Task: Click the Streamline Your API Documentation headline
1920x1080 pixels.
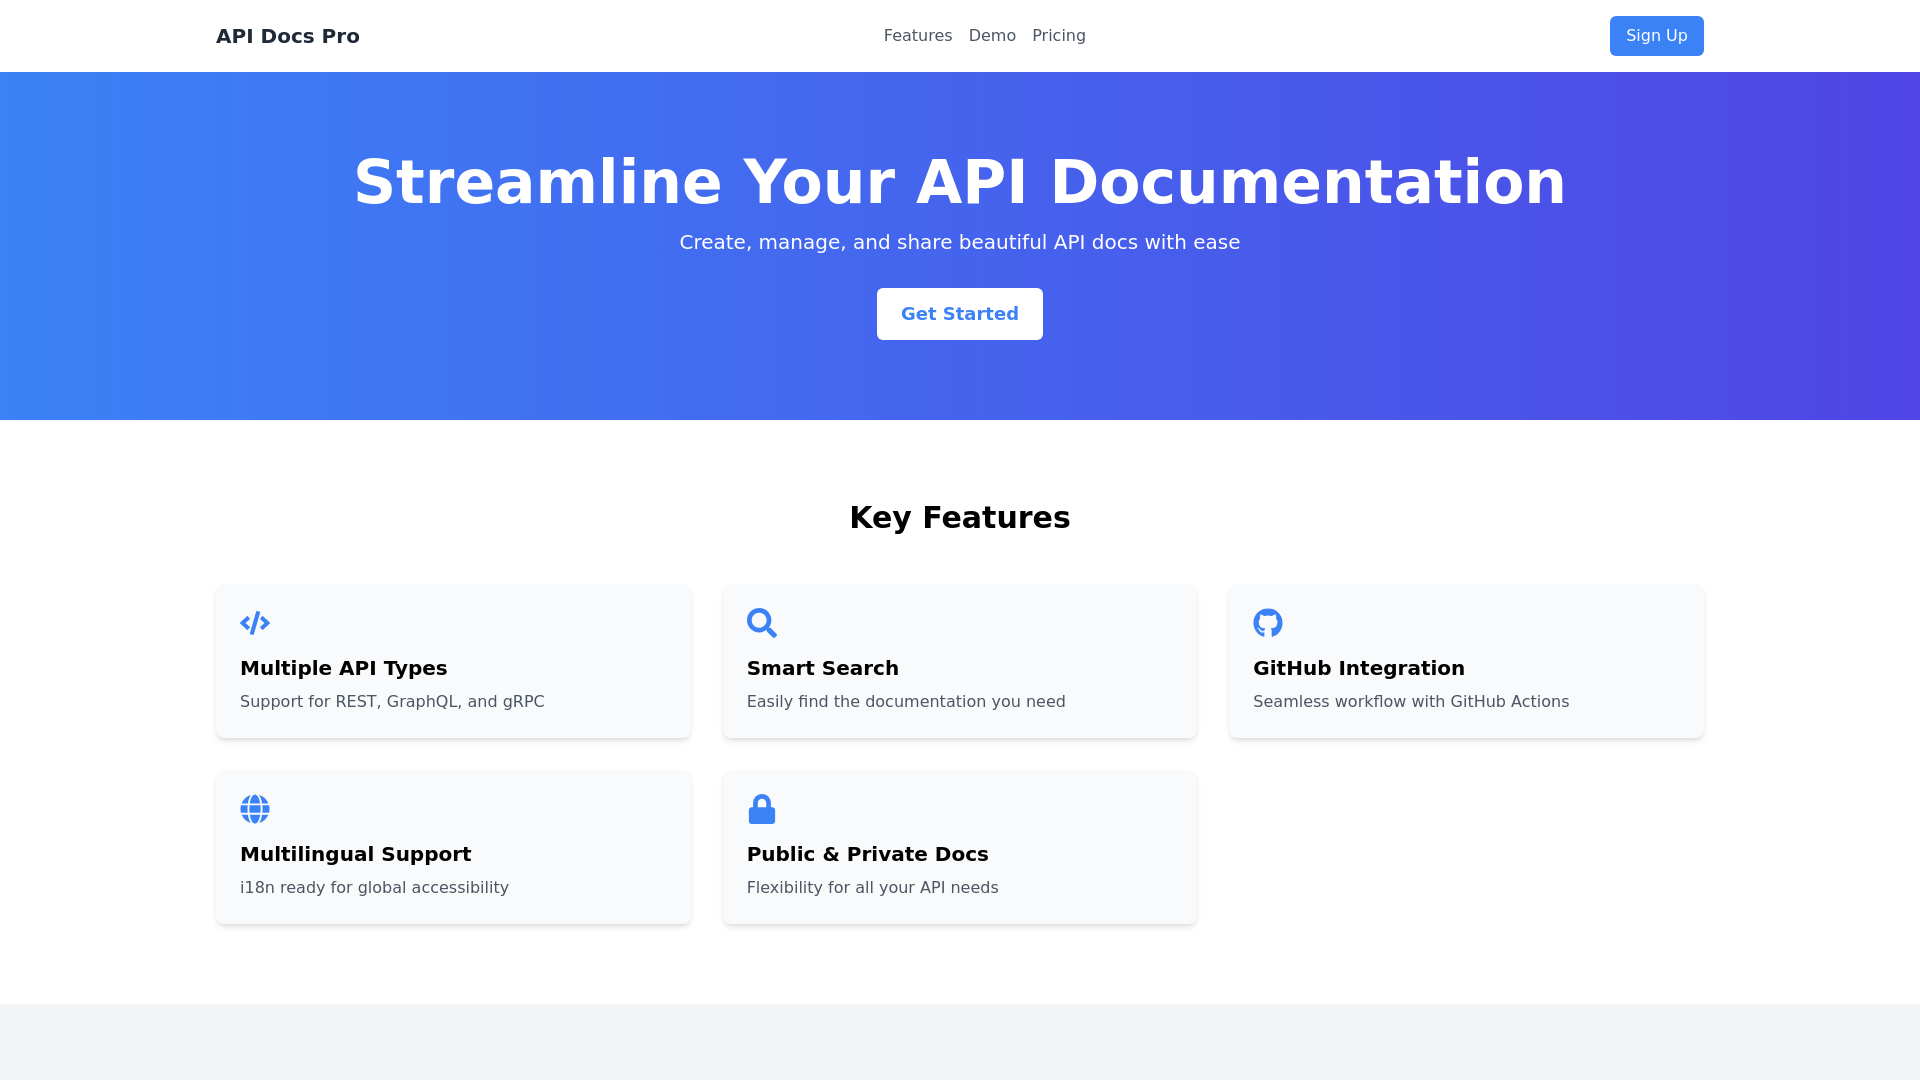Action: pyautogui.click(x=959, y=182)
